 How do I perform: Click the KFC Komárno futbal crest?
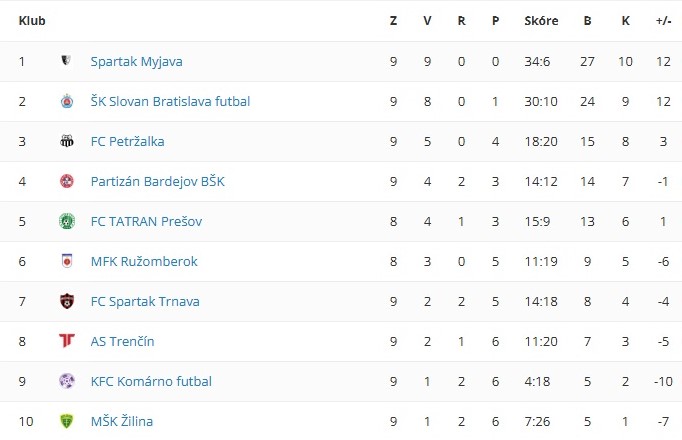click(x=66, y=381)
